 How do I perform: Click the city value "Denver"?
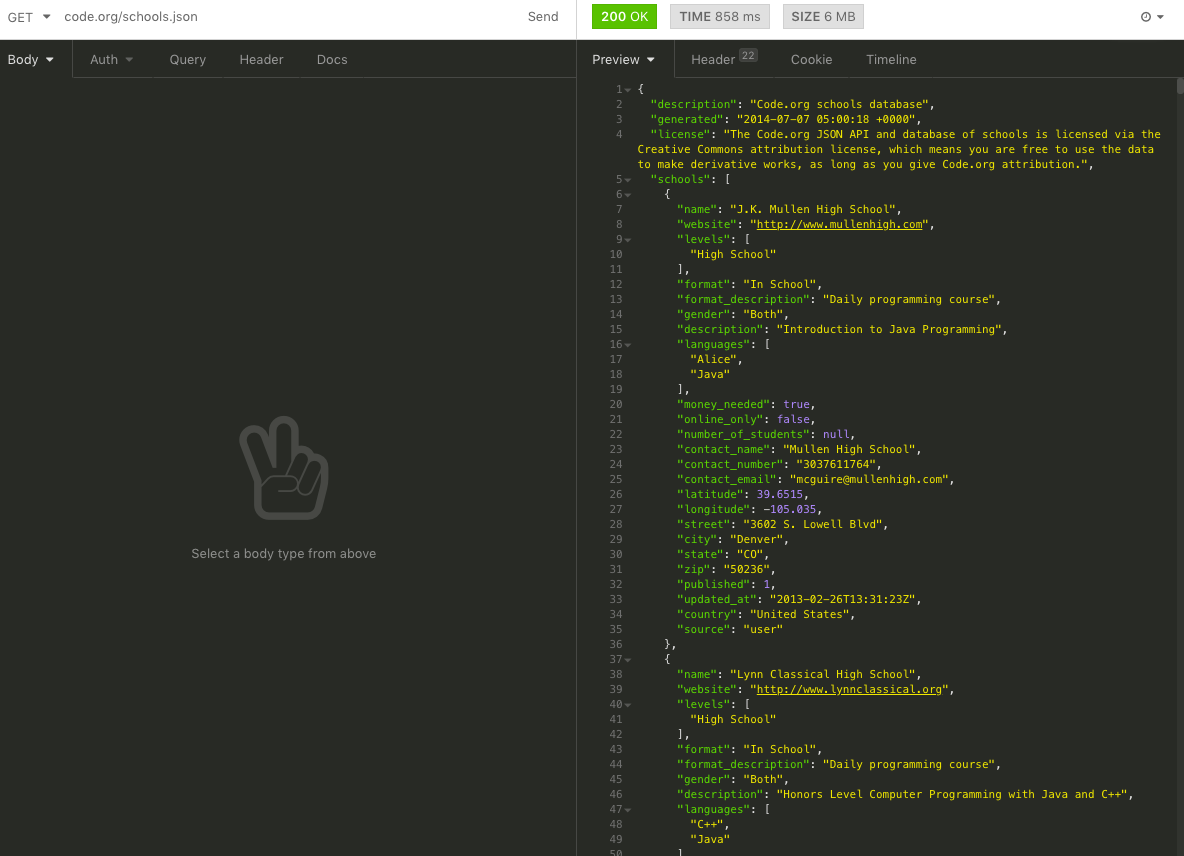click(x=756, y=539)
